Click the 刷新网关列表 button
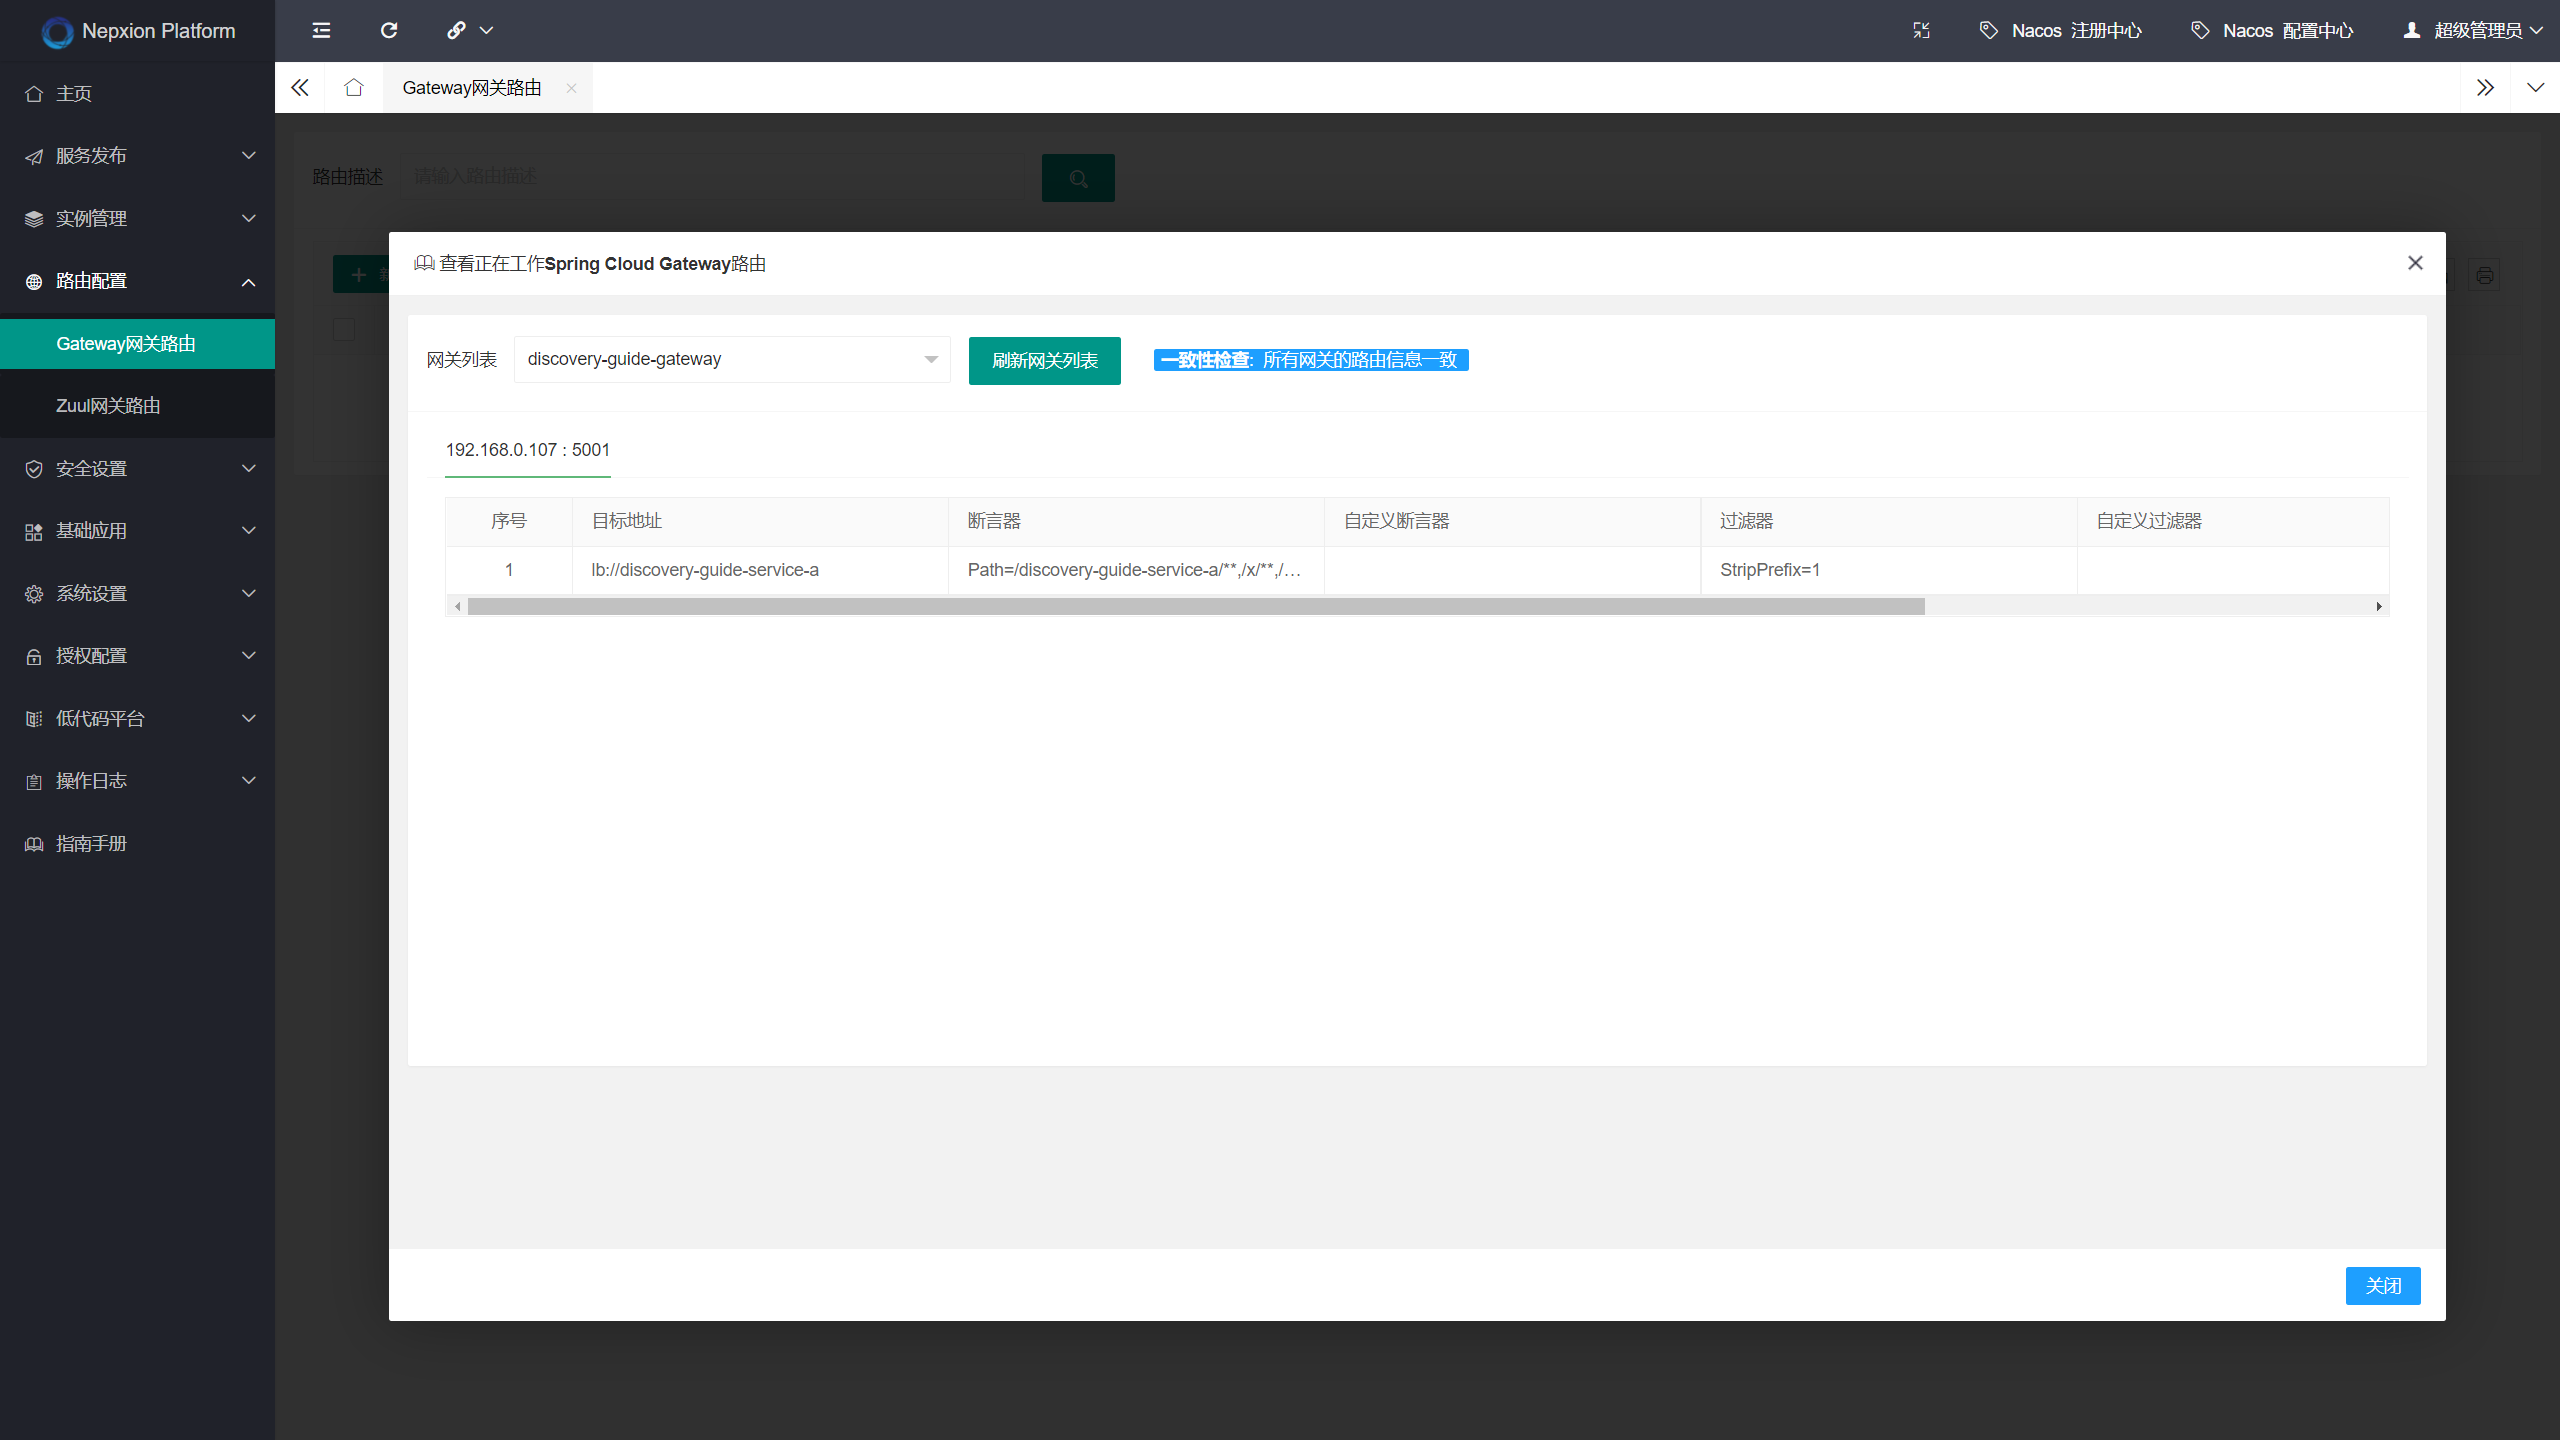2560x1440 pixels. pos(1044,360)
